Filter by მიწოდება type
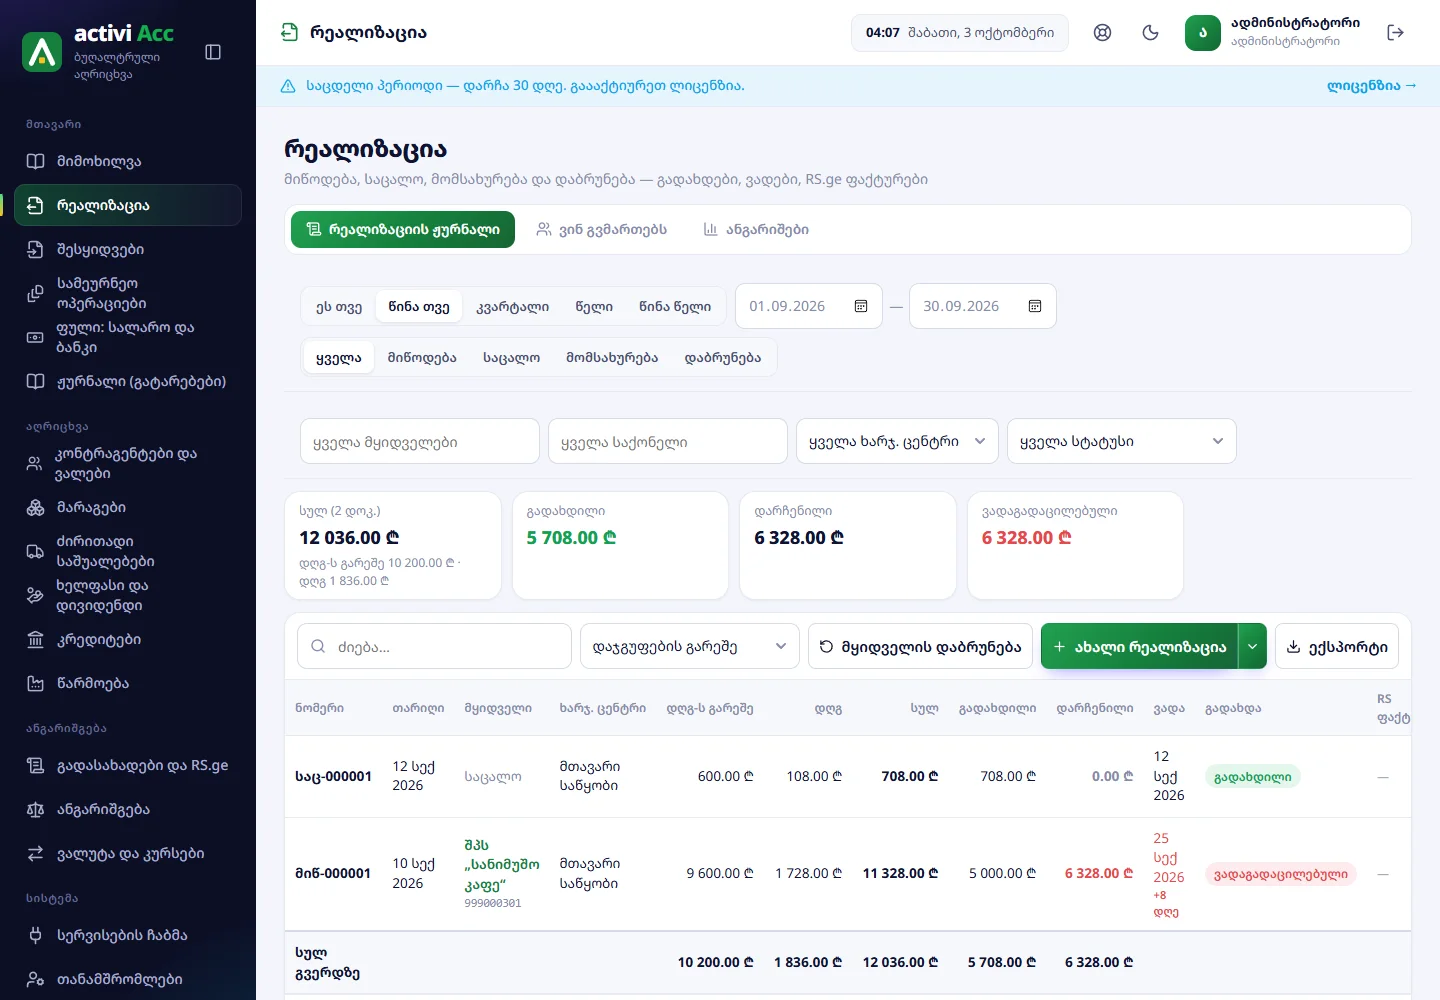The image size is (1440, 1000). coord(422,357)
